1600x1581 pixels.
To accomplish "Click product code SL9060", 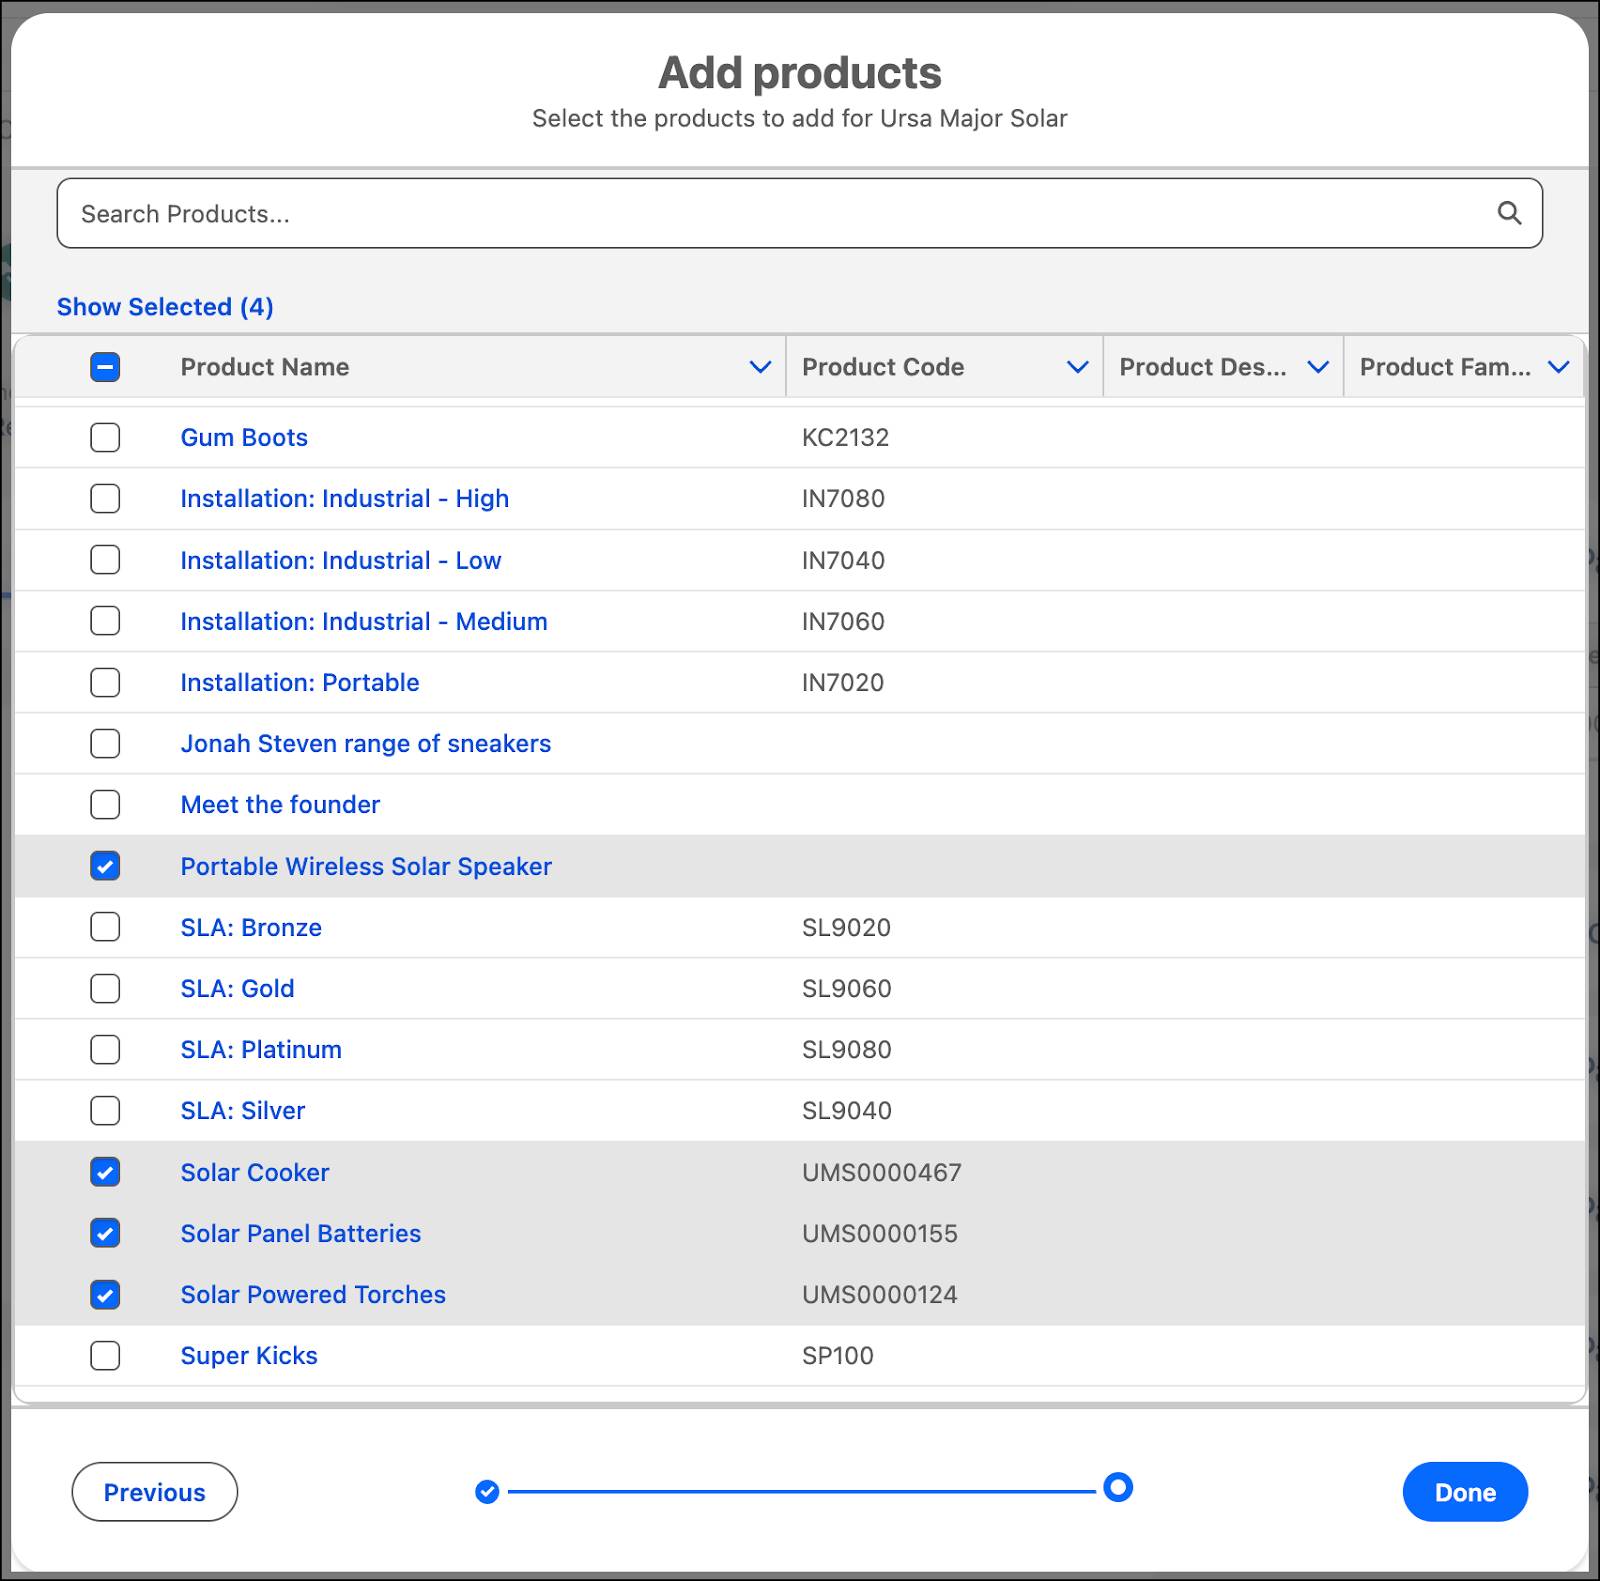I will [x=847, y=988].
